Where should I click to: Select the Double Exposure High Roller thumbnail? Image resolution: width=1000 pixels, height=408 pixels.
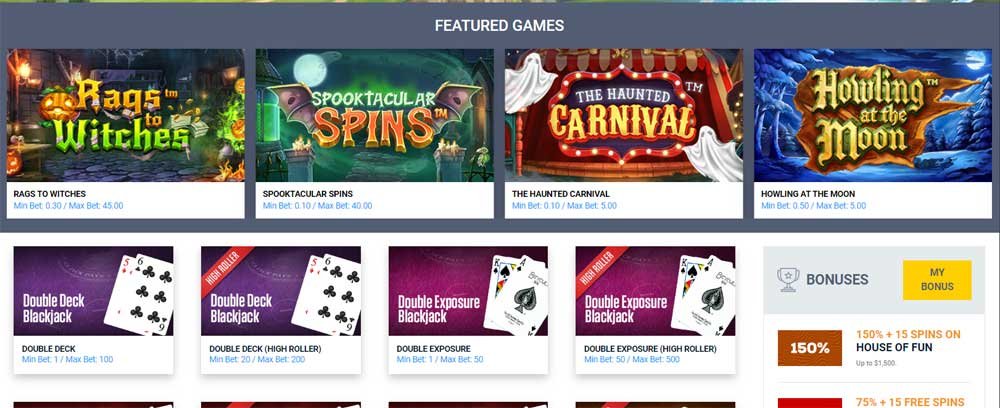655,291
